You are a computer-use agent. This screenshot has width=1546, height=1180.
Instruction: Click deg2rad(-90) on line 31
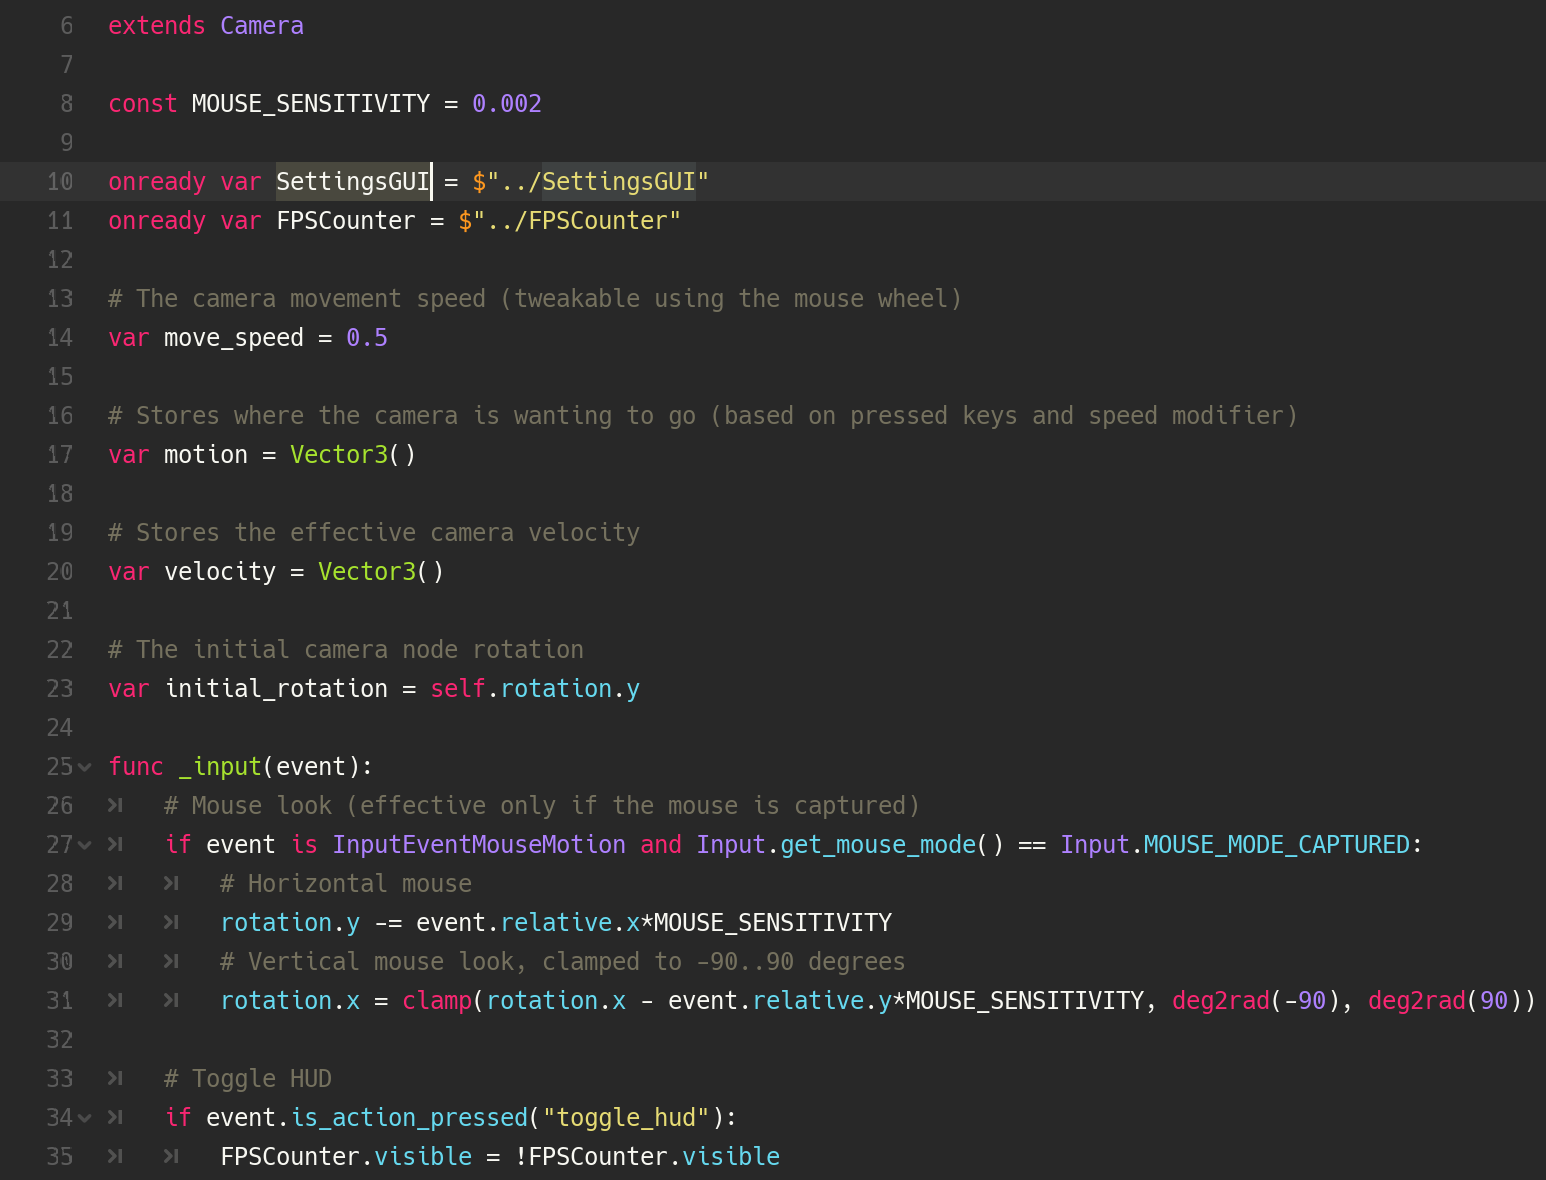[1256, 1001]
